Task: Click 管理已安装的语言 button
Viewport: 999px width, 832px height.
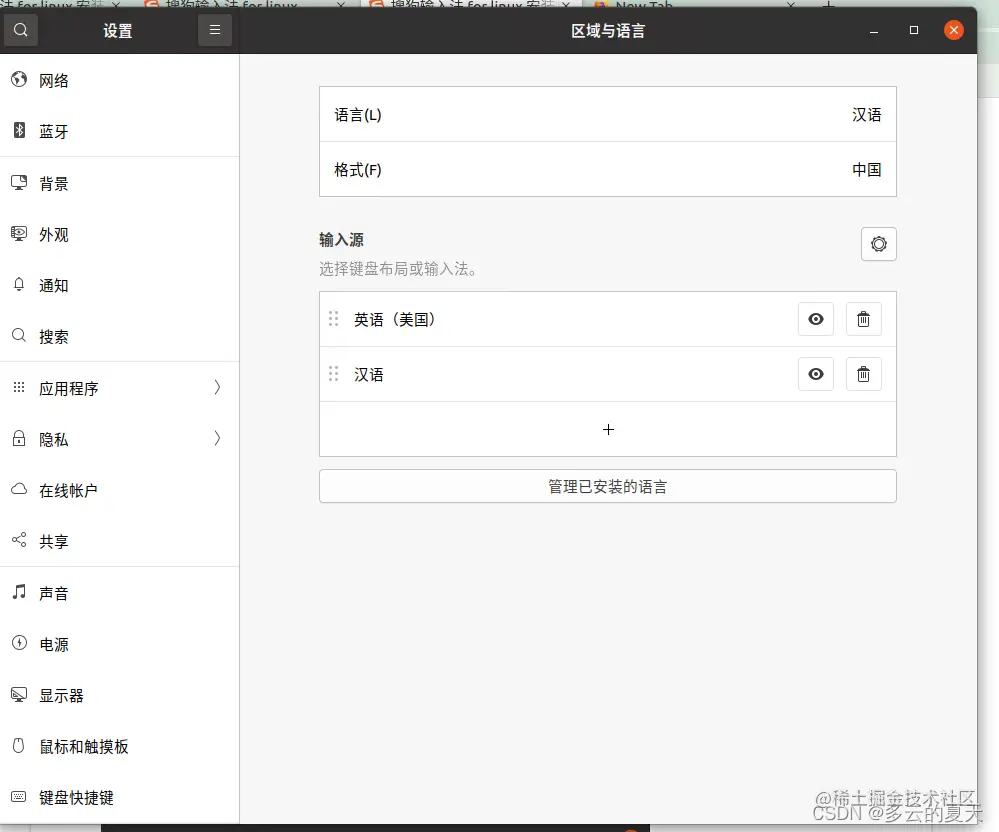Action: pyautogui.click(x=608, y=487)
